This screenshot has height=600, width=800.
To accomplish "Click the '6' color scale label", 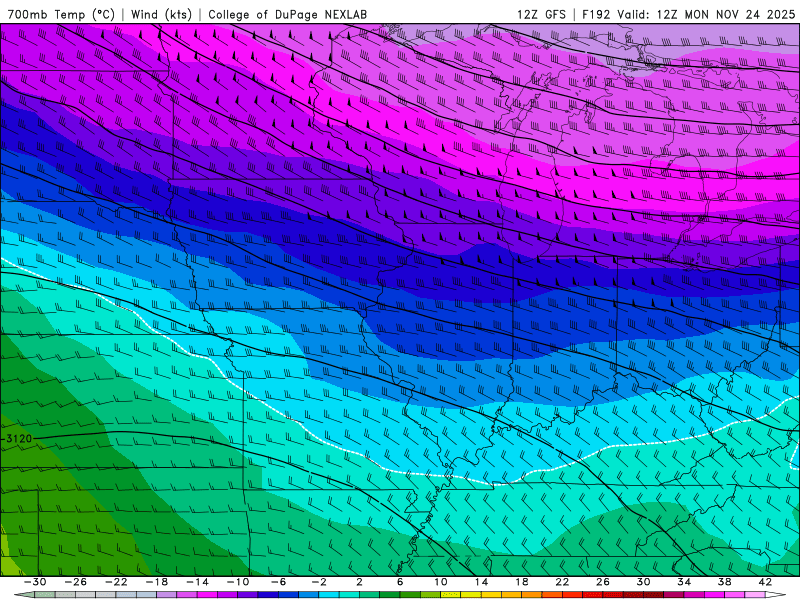I will point(400,582).
